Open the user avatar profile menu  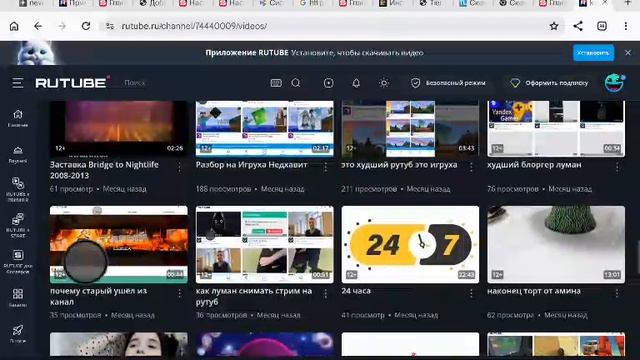[614, 83]
